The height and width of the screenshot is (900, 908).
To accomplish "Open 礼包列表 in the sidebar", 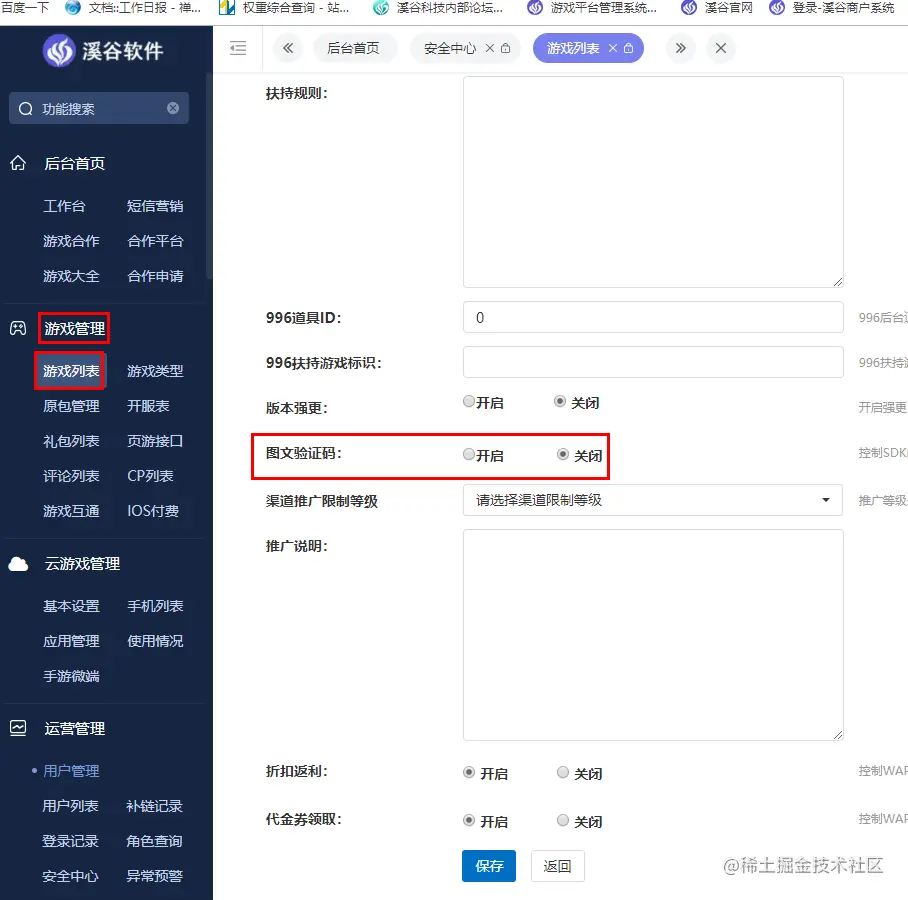I will point(71,441).
